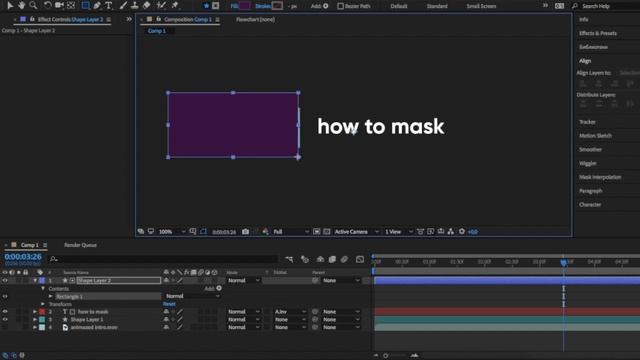Select the Eraser tool
The height and width of the screenshot is (360, 640).
coord(146,5)
